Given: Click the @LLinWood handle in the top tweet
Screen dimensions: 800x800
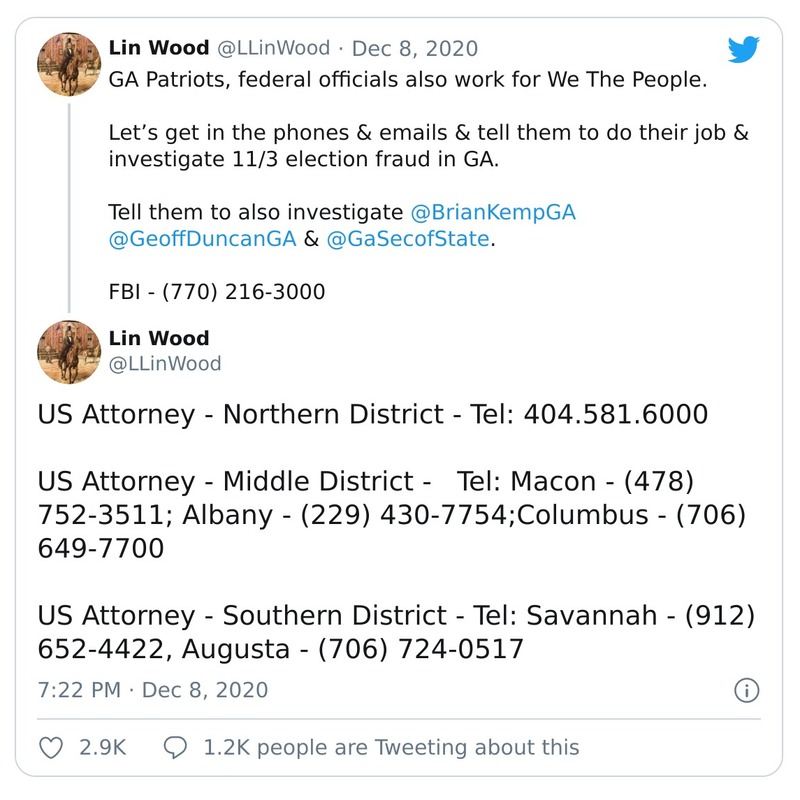Looking at the screenshot, I should click(x=270, y=48).
